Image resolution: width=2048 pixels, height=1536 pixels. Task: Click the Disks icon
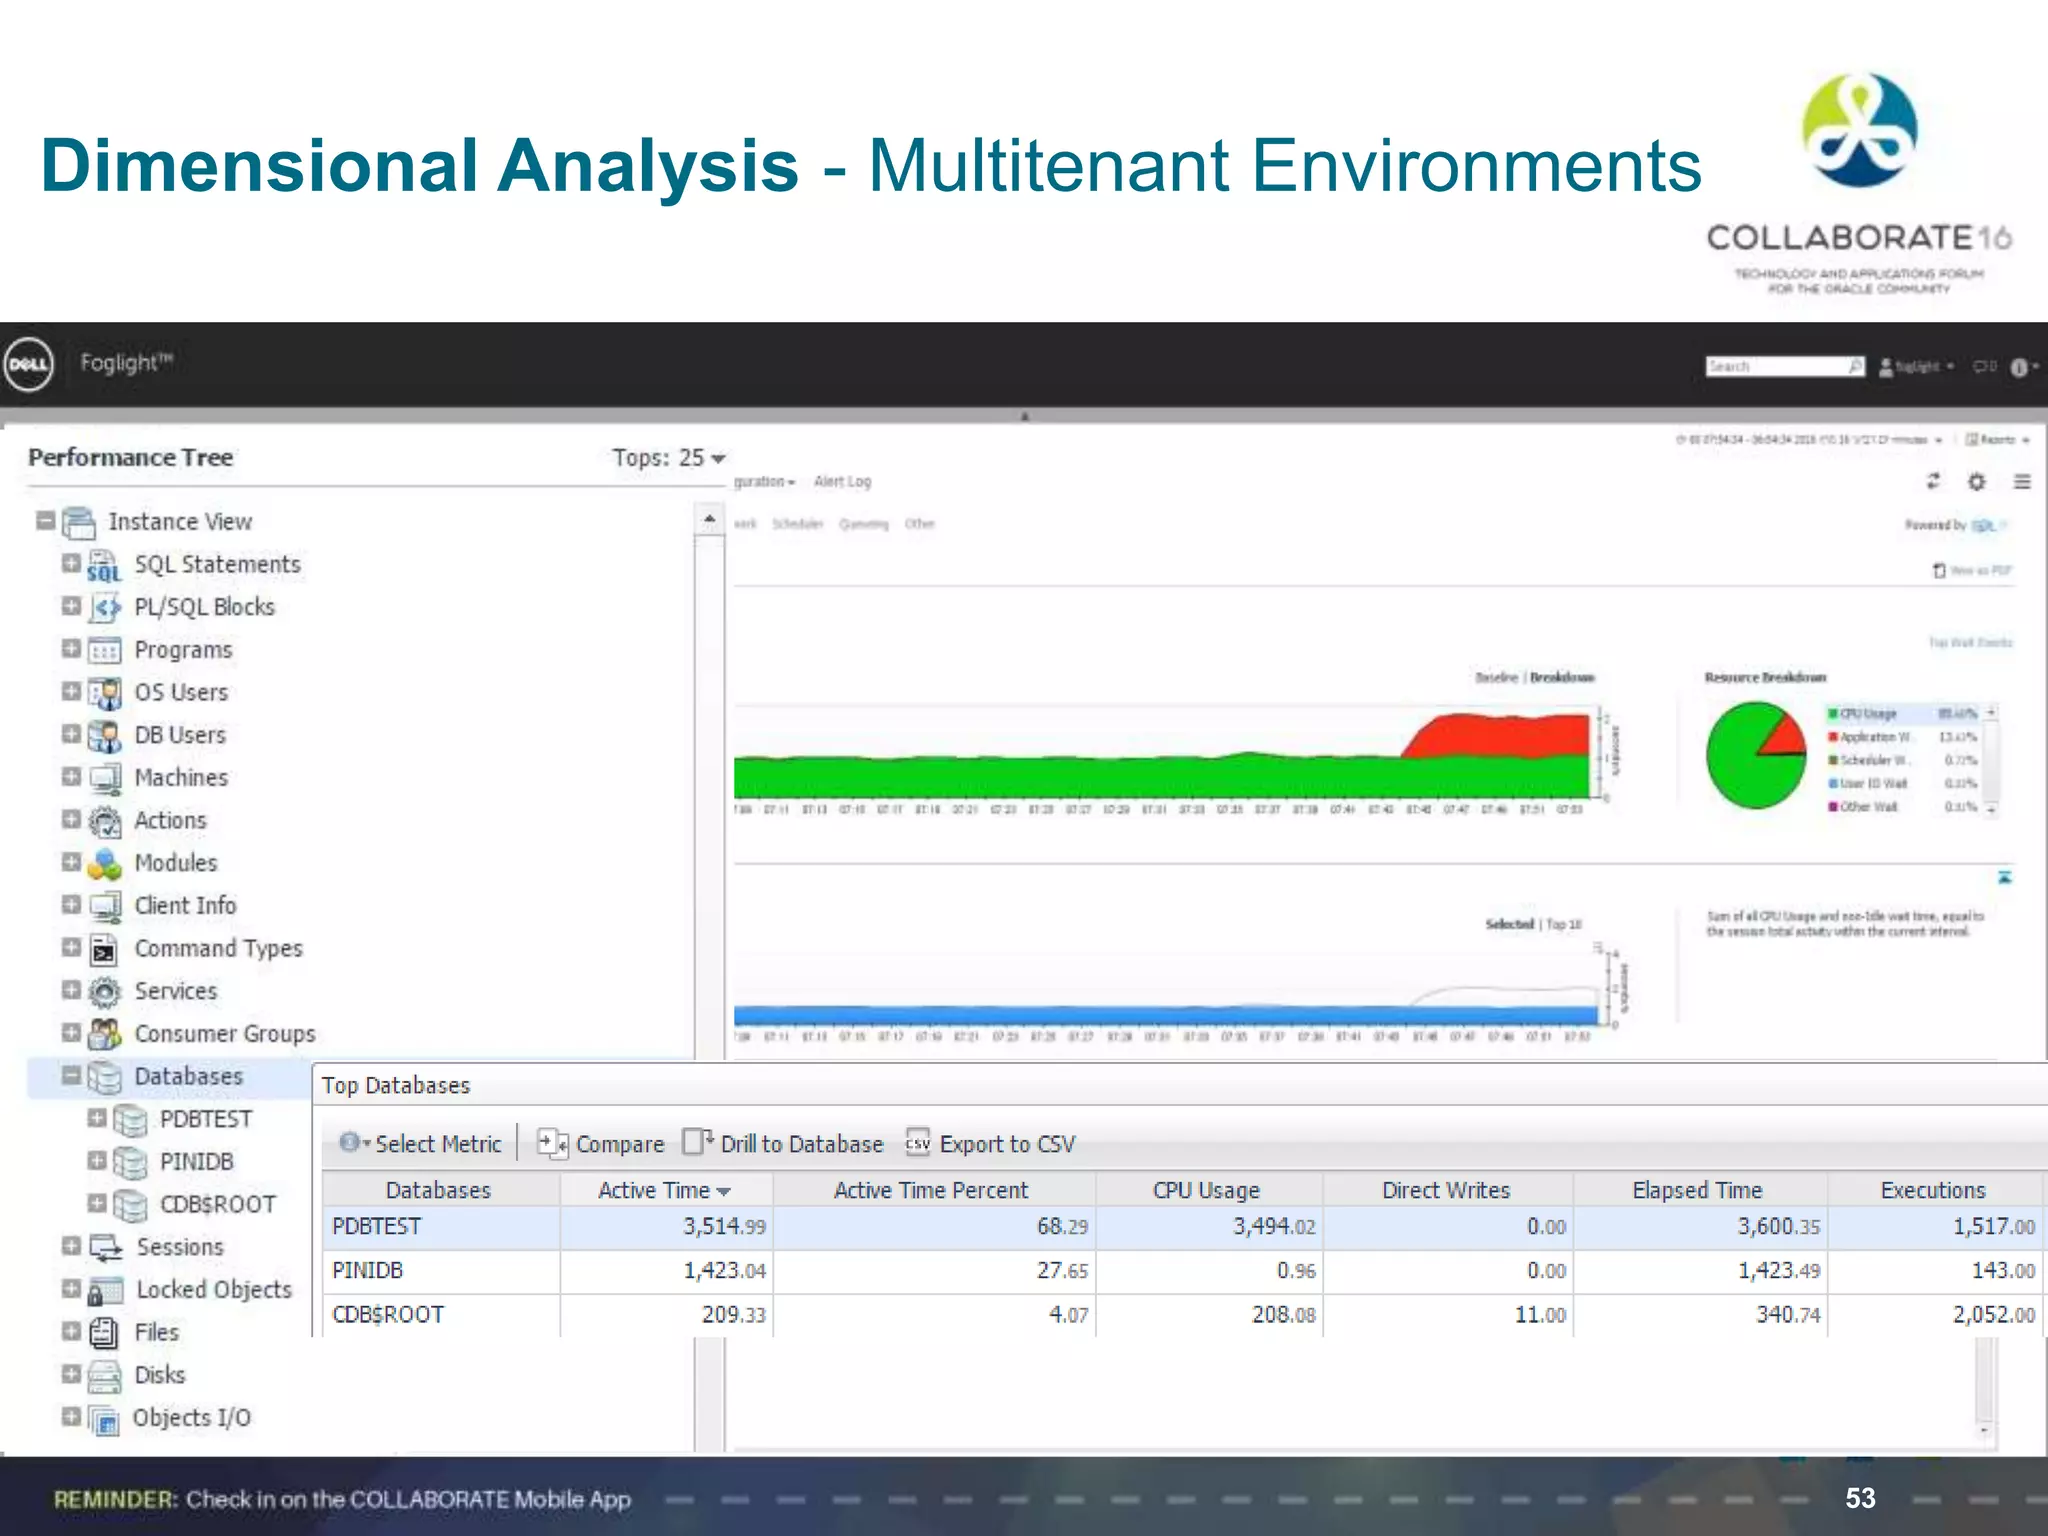click(104, 1376)
